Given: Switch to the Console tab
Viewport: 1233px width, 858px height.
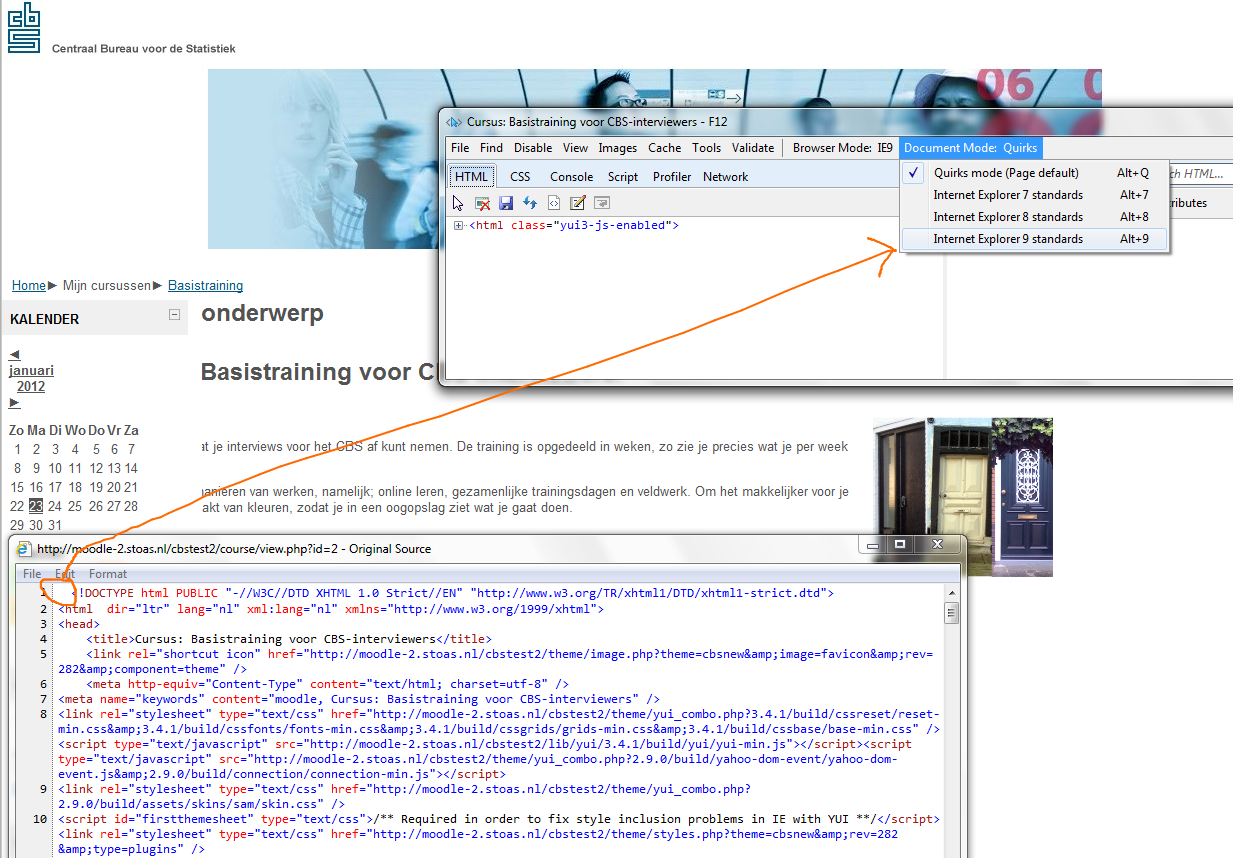Looking at the screenshot, I should [x=571, y=177].
